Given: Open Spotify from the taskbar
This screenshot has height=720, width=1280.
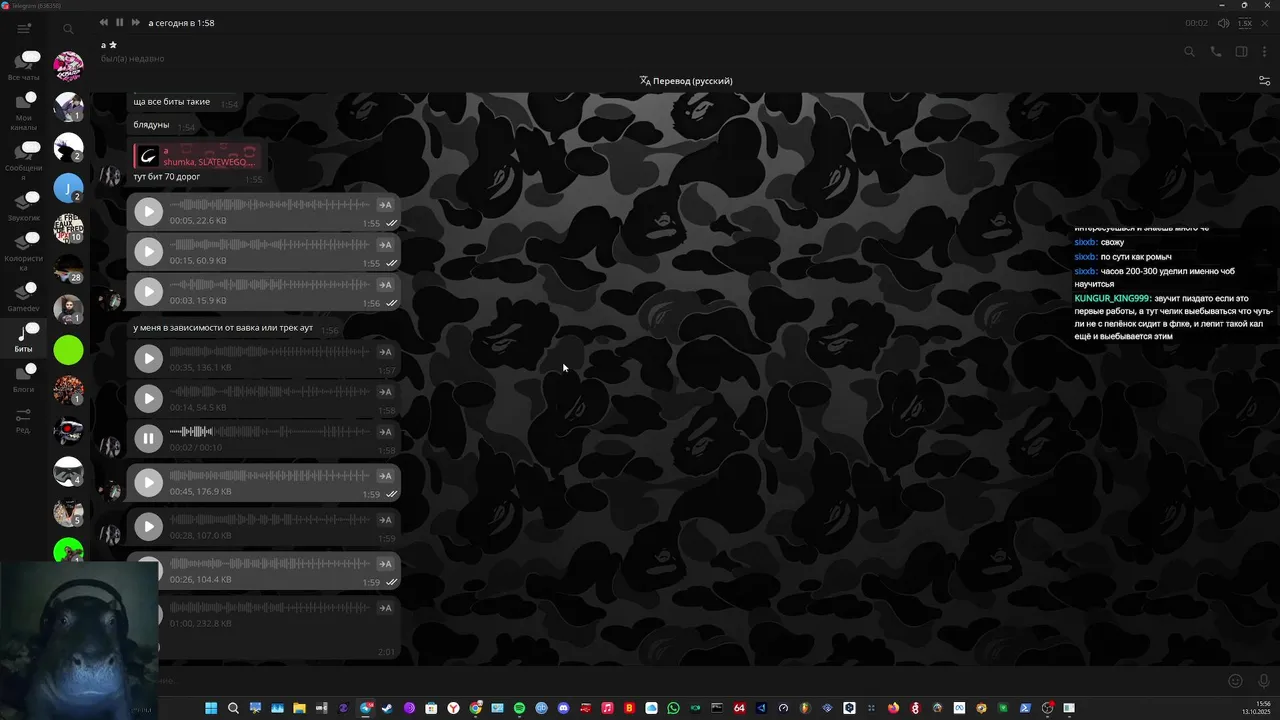Looking at the screenshot, I should 519,708.
